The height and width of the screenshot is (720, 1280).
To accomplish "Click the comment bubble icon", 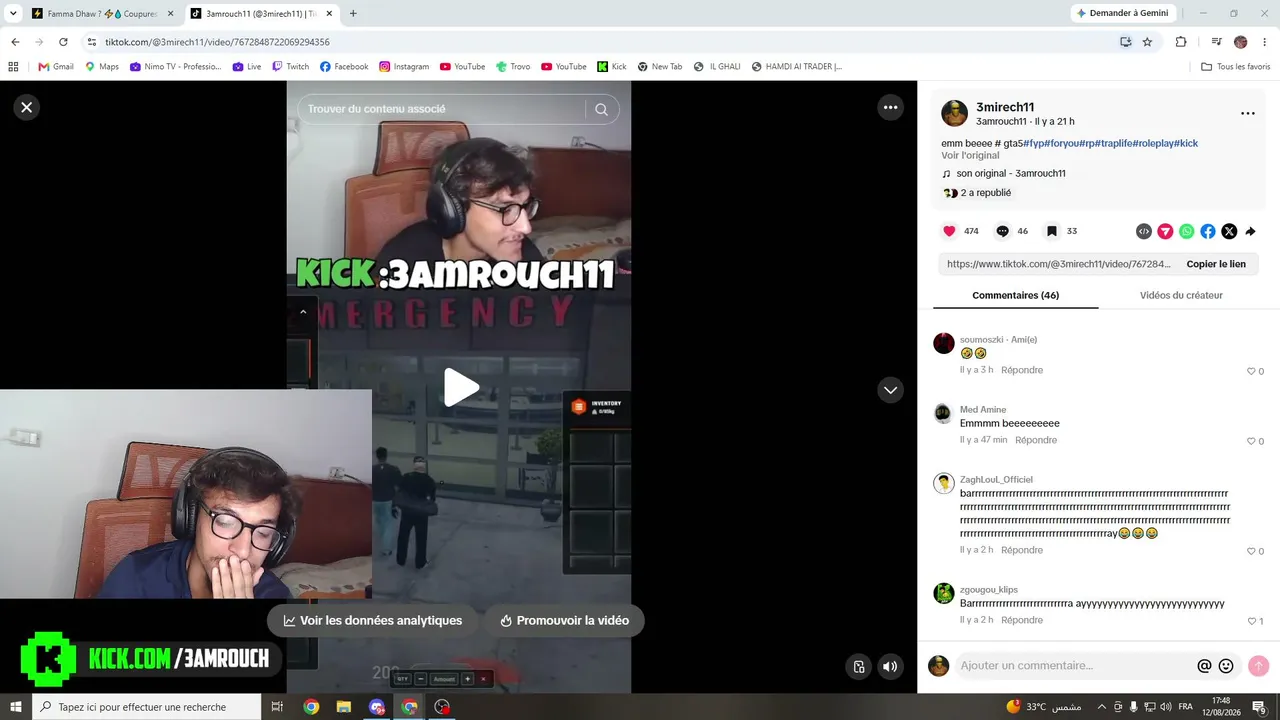I will (1002, 231).
